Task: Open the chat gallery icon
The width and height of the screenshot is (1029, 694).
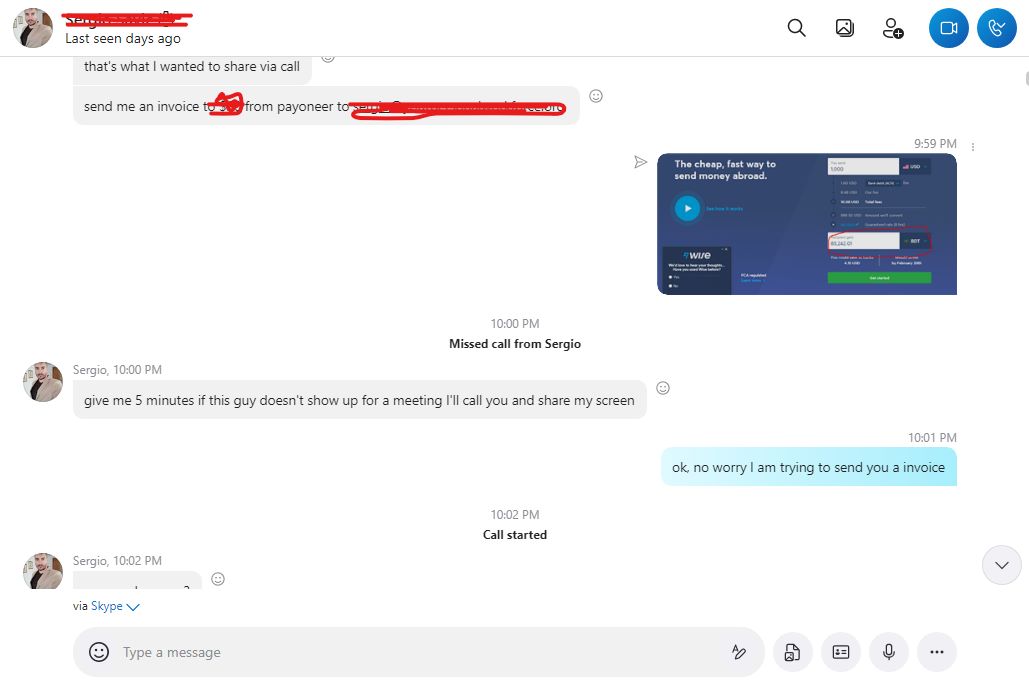Action: pos(845,28)
